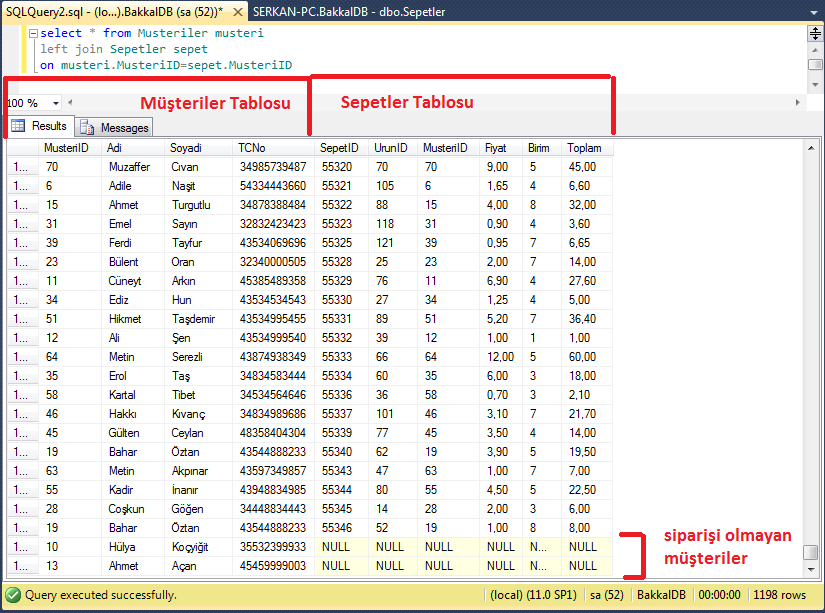Open the active documents dropdown arrow
The image size is (825, 613).
click(814, 12)
